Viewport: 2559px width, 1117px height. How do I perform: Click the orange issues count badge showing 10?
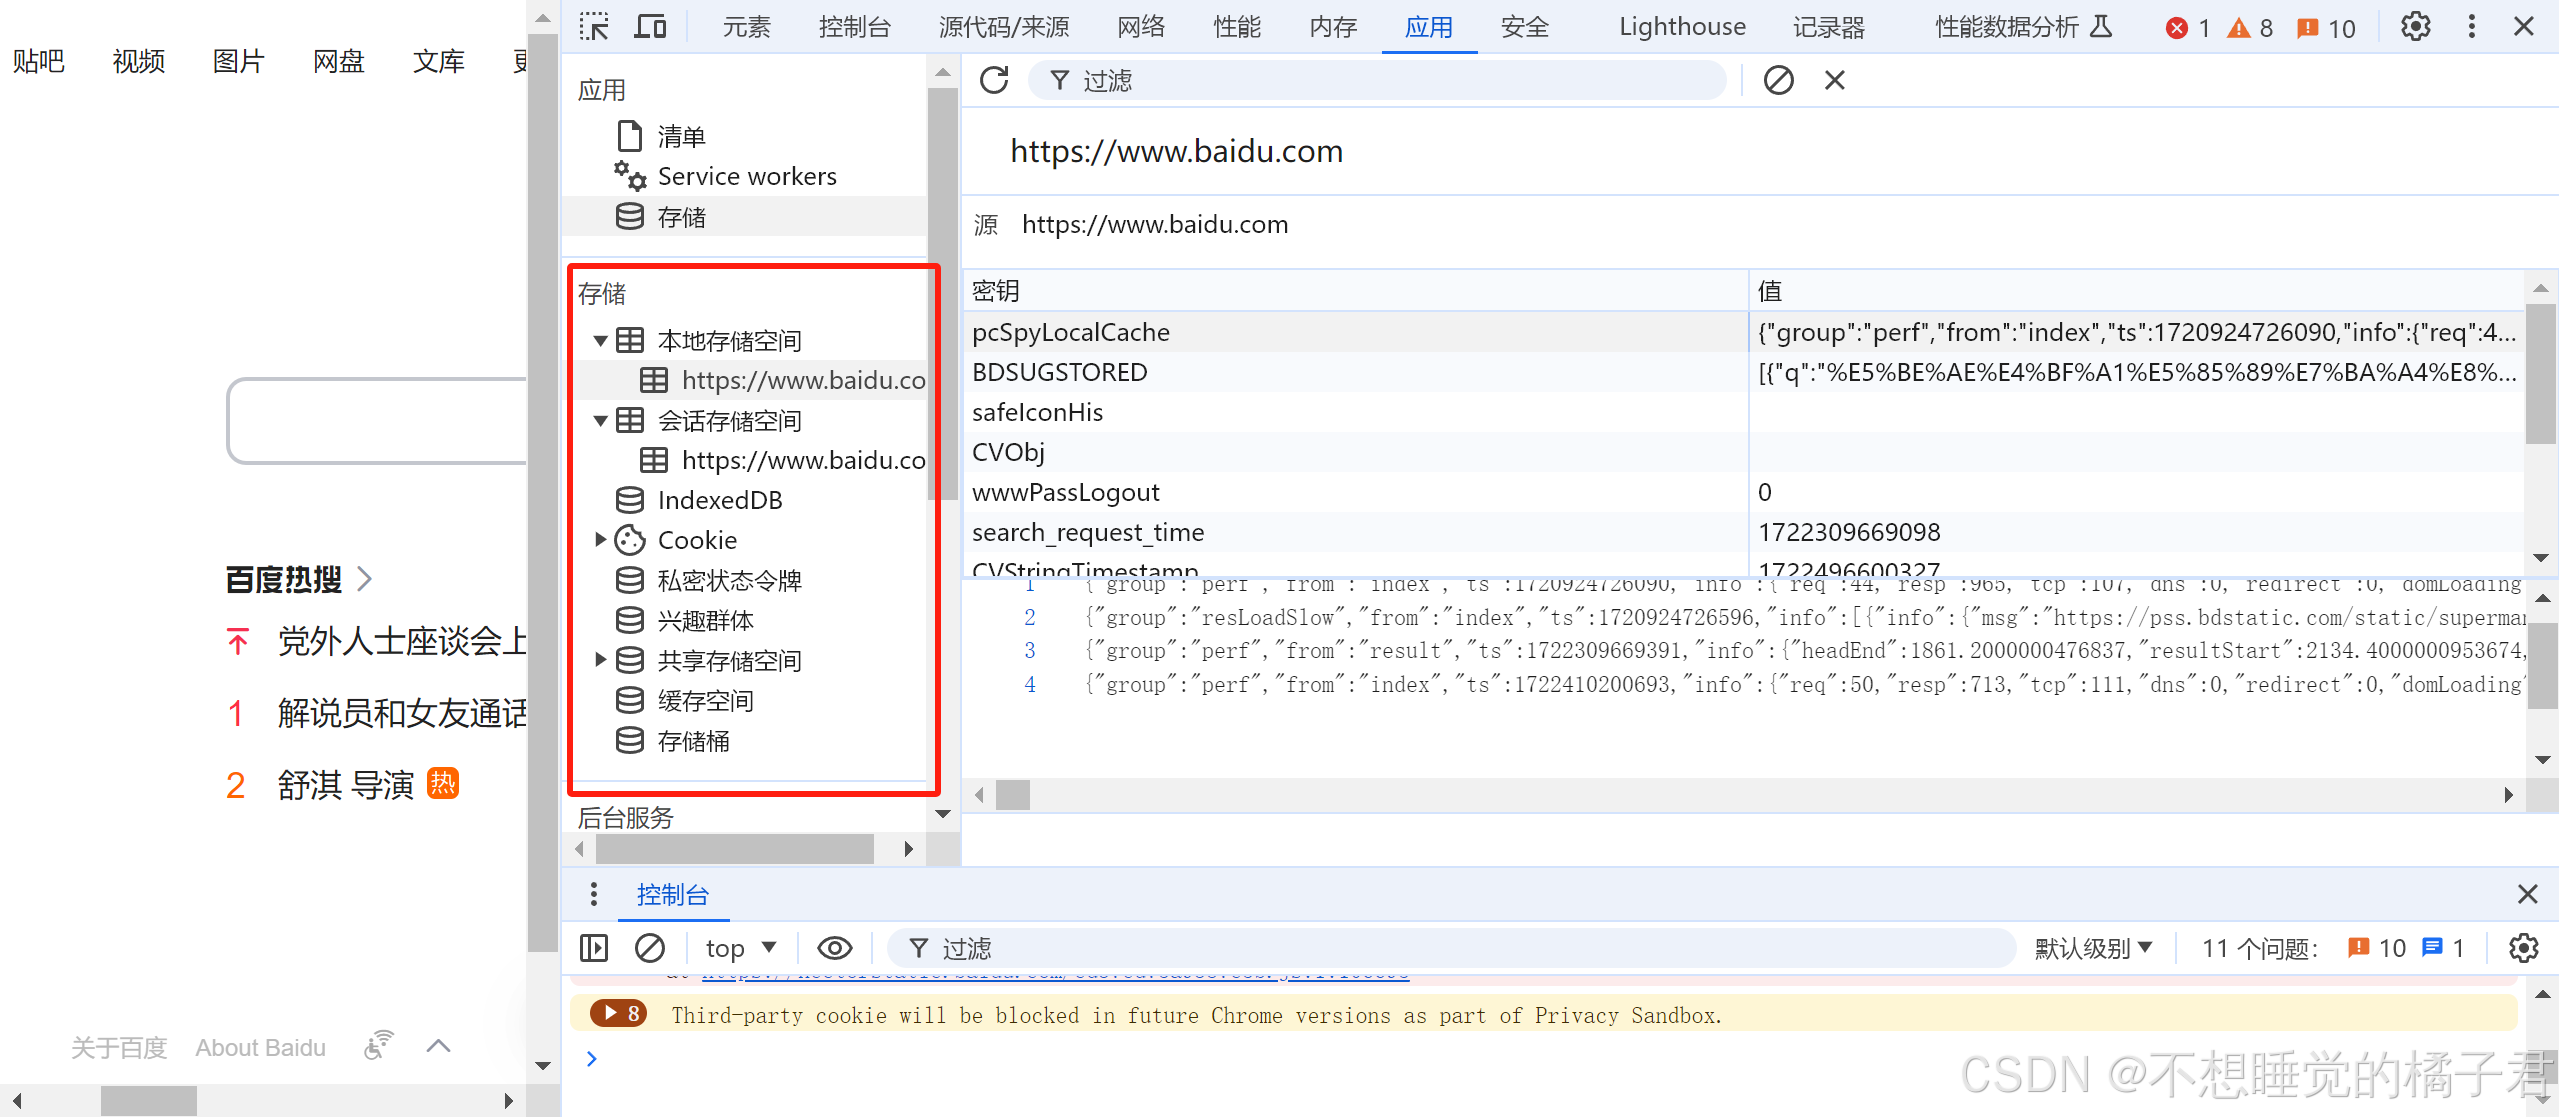pyautogui.click(x=2325, y=28)
